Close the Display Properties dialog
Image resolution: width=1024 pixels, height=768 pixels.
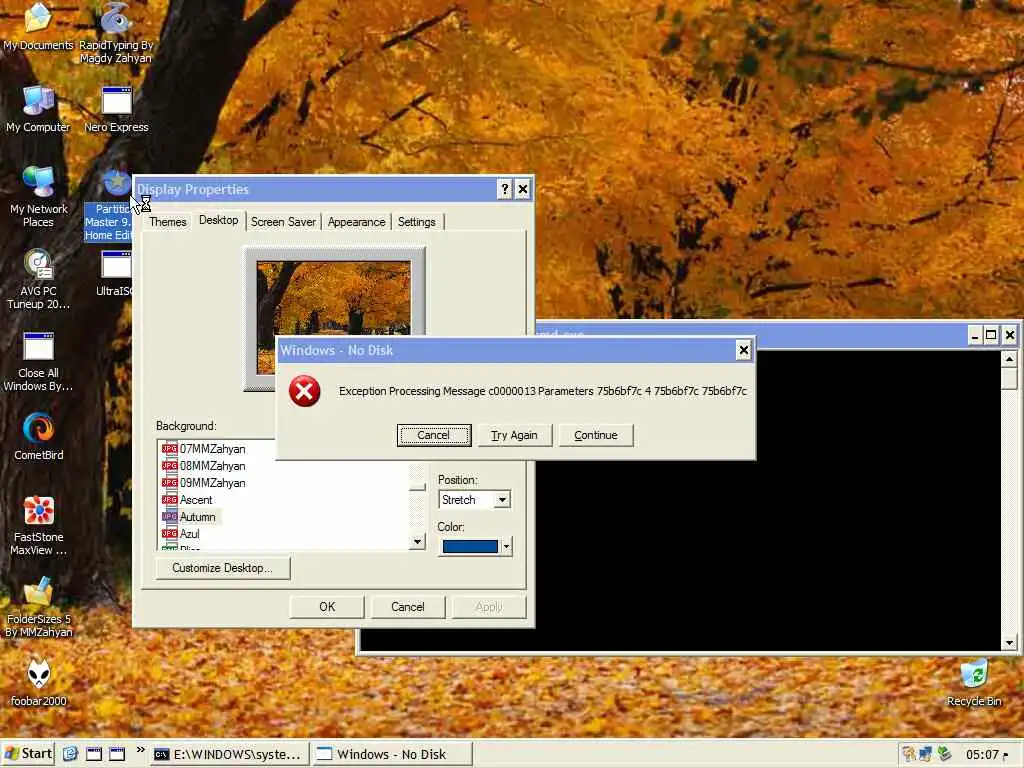pos(523,189)
